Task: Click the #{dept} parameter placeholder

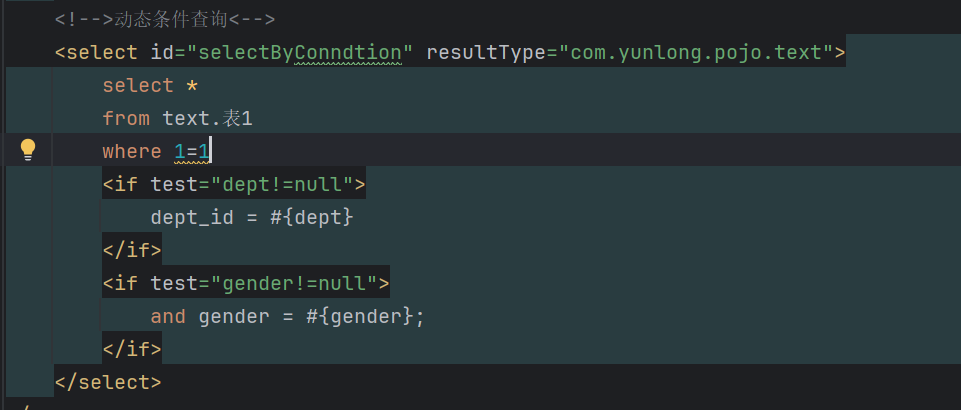Action: pyautogui.click(x=312, y=218)
